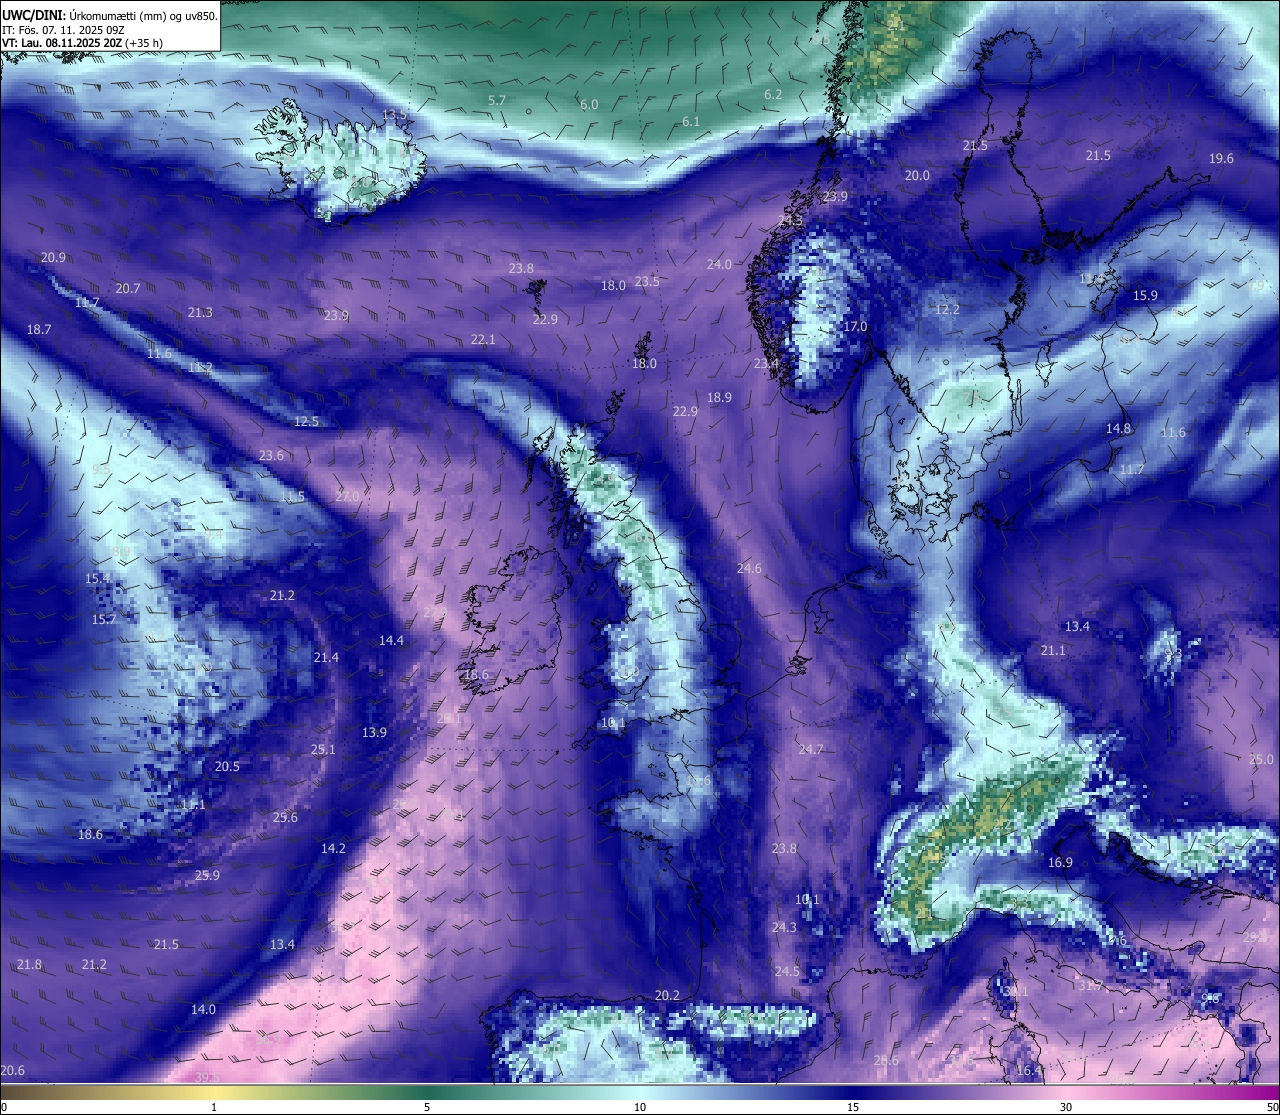Click the map value "13.5" near Iceland
This screenshot has width=1280, height=1115.
395,115
